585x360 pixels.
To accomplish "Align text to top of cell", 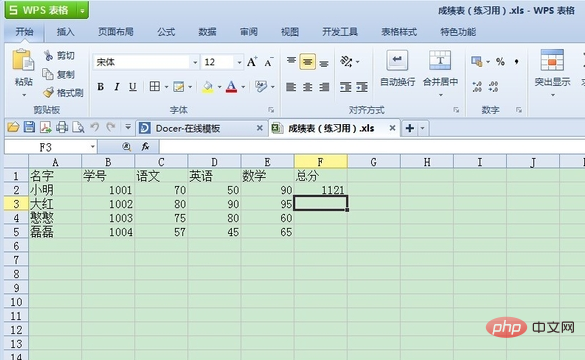I will click(291, 61).
